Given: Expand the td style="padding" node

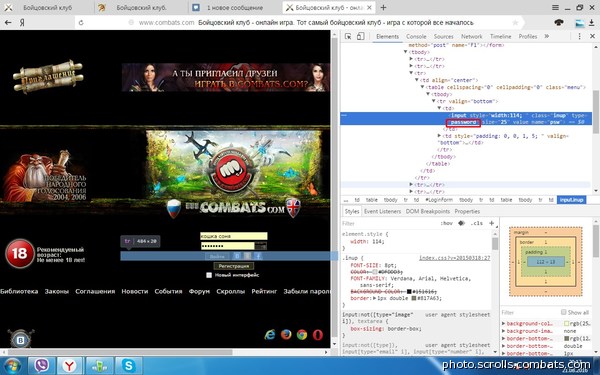Looking at the screenshot, I should point(439,136).
